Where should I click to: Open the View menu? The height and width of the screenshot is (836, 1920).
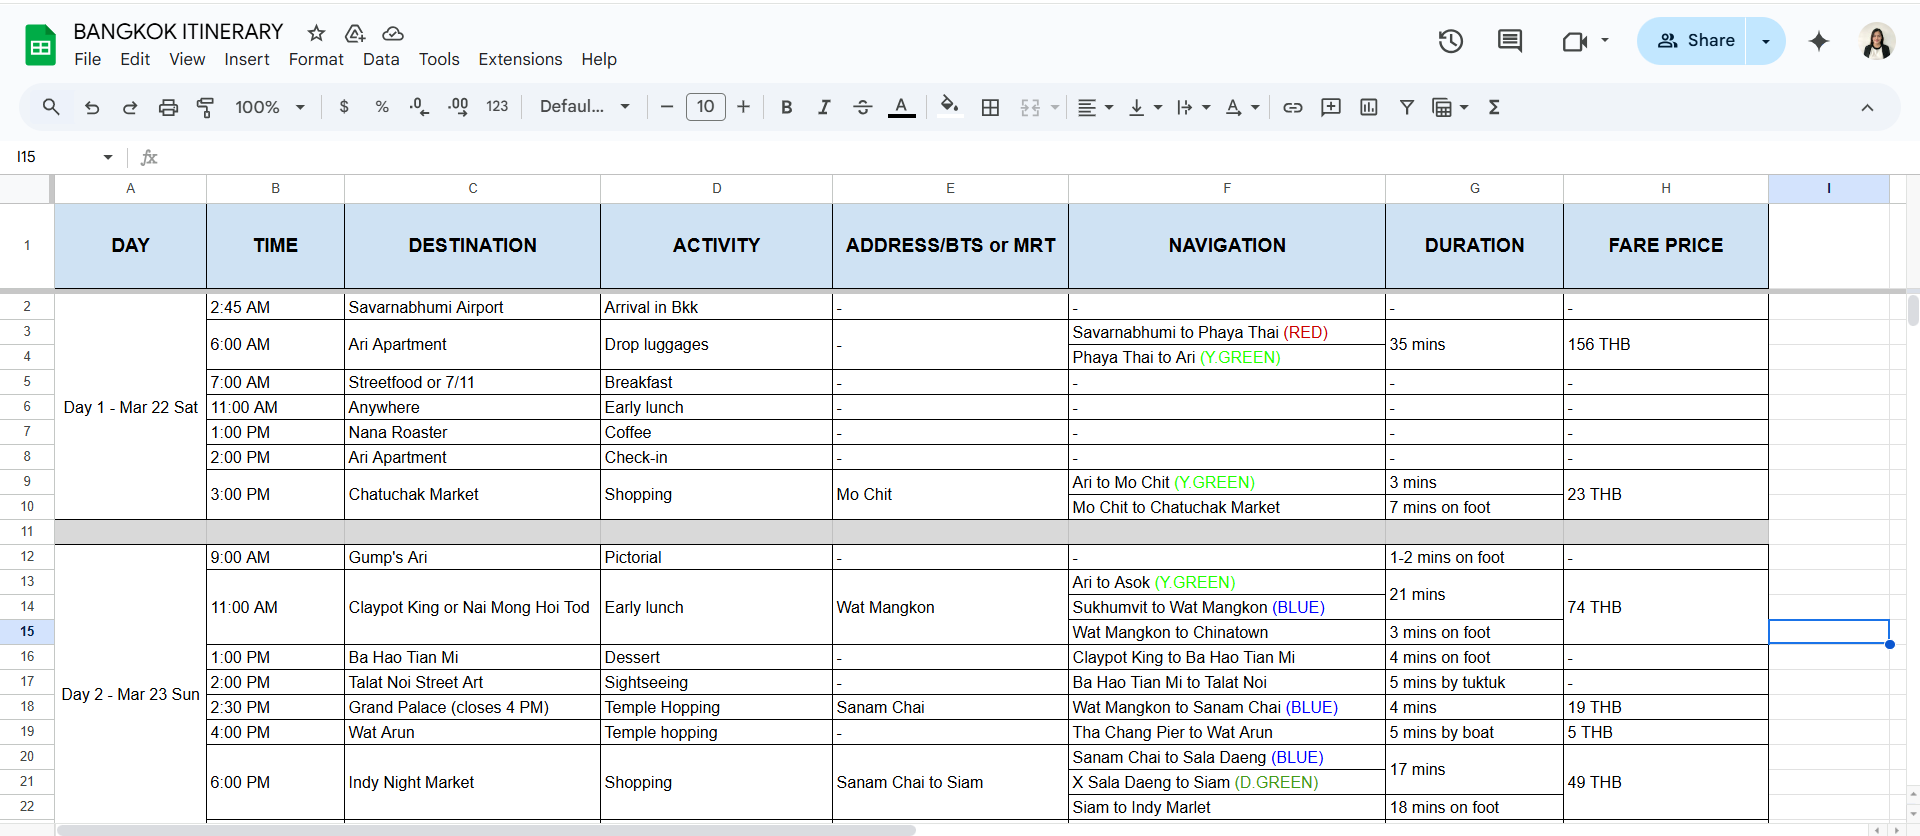tap(187, 59)
